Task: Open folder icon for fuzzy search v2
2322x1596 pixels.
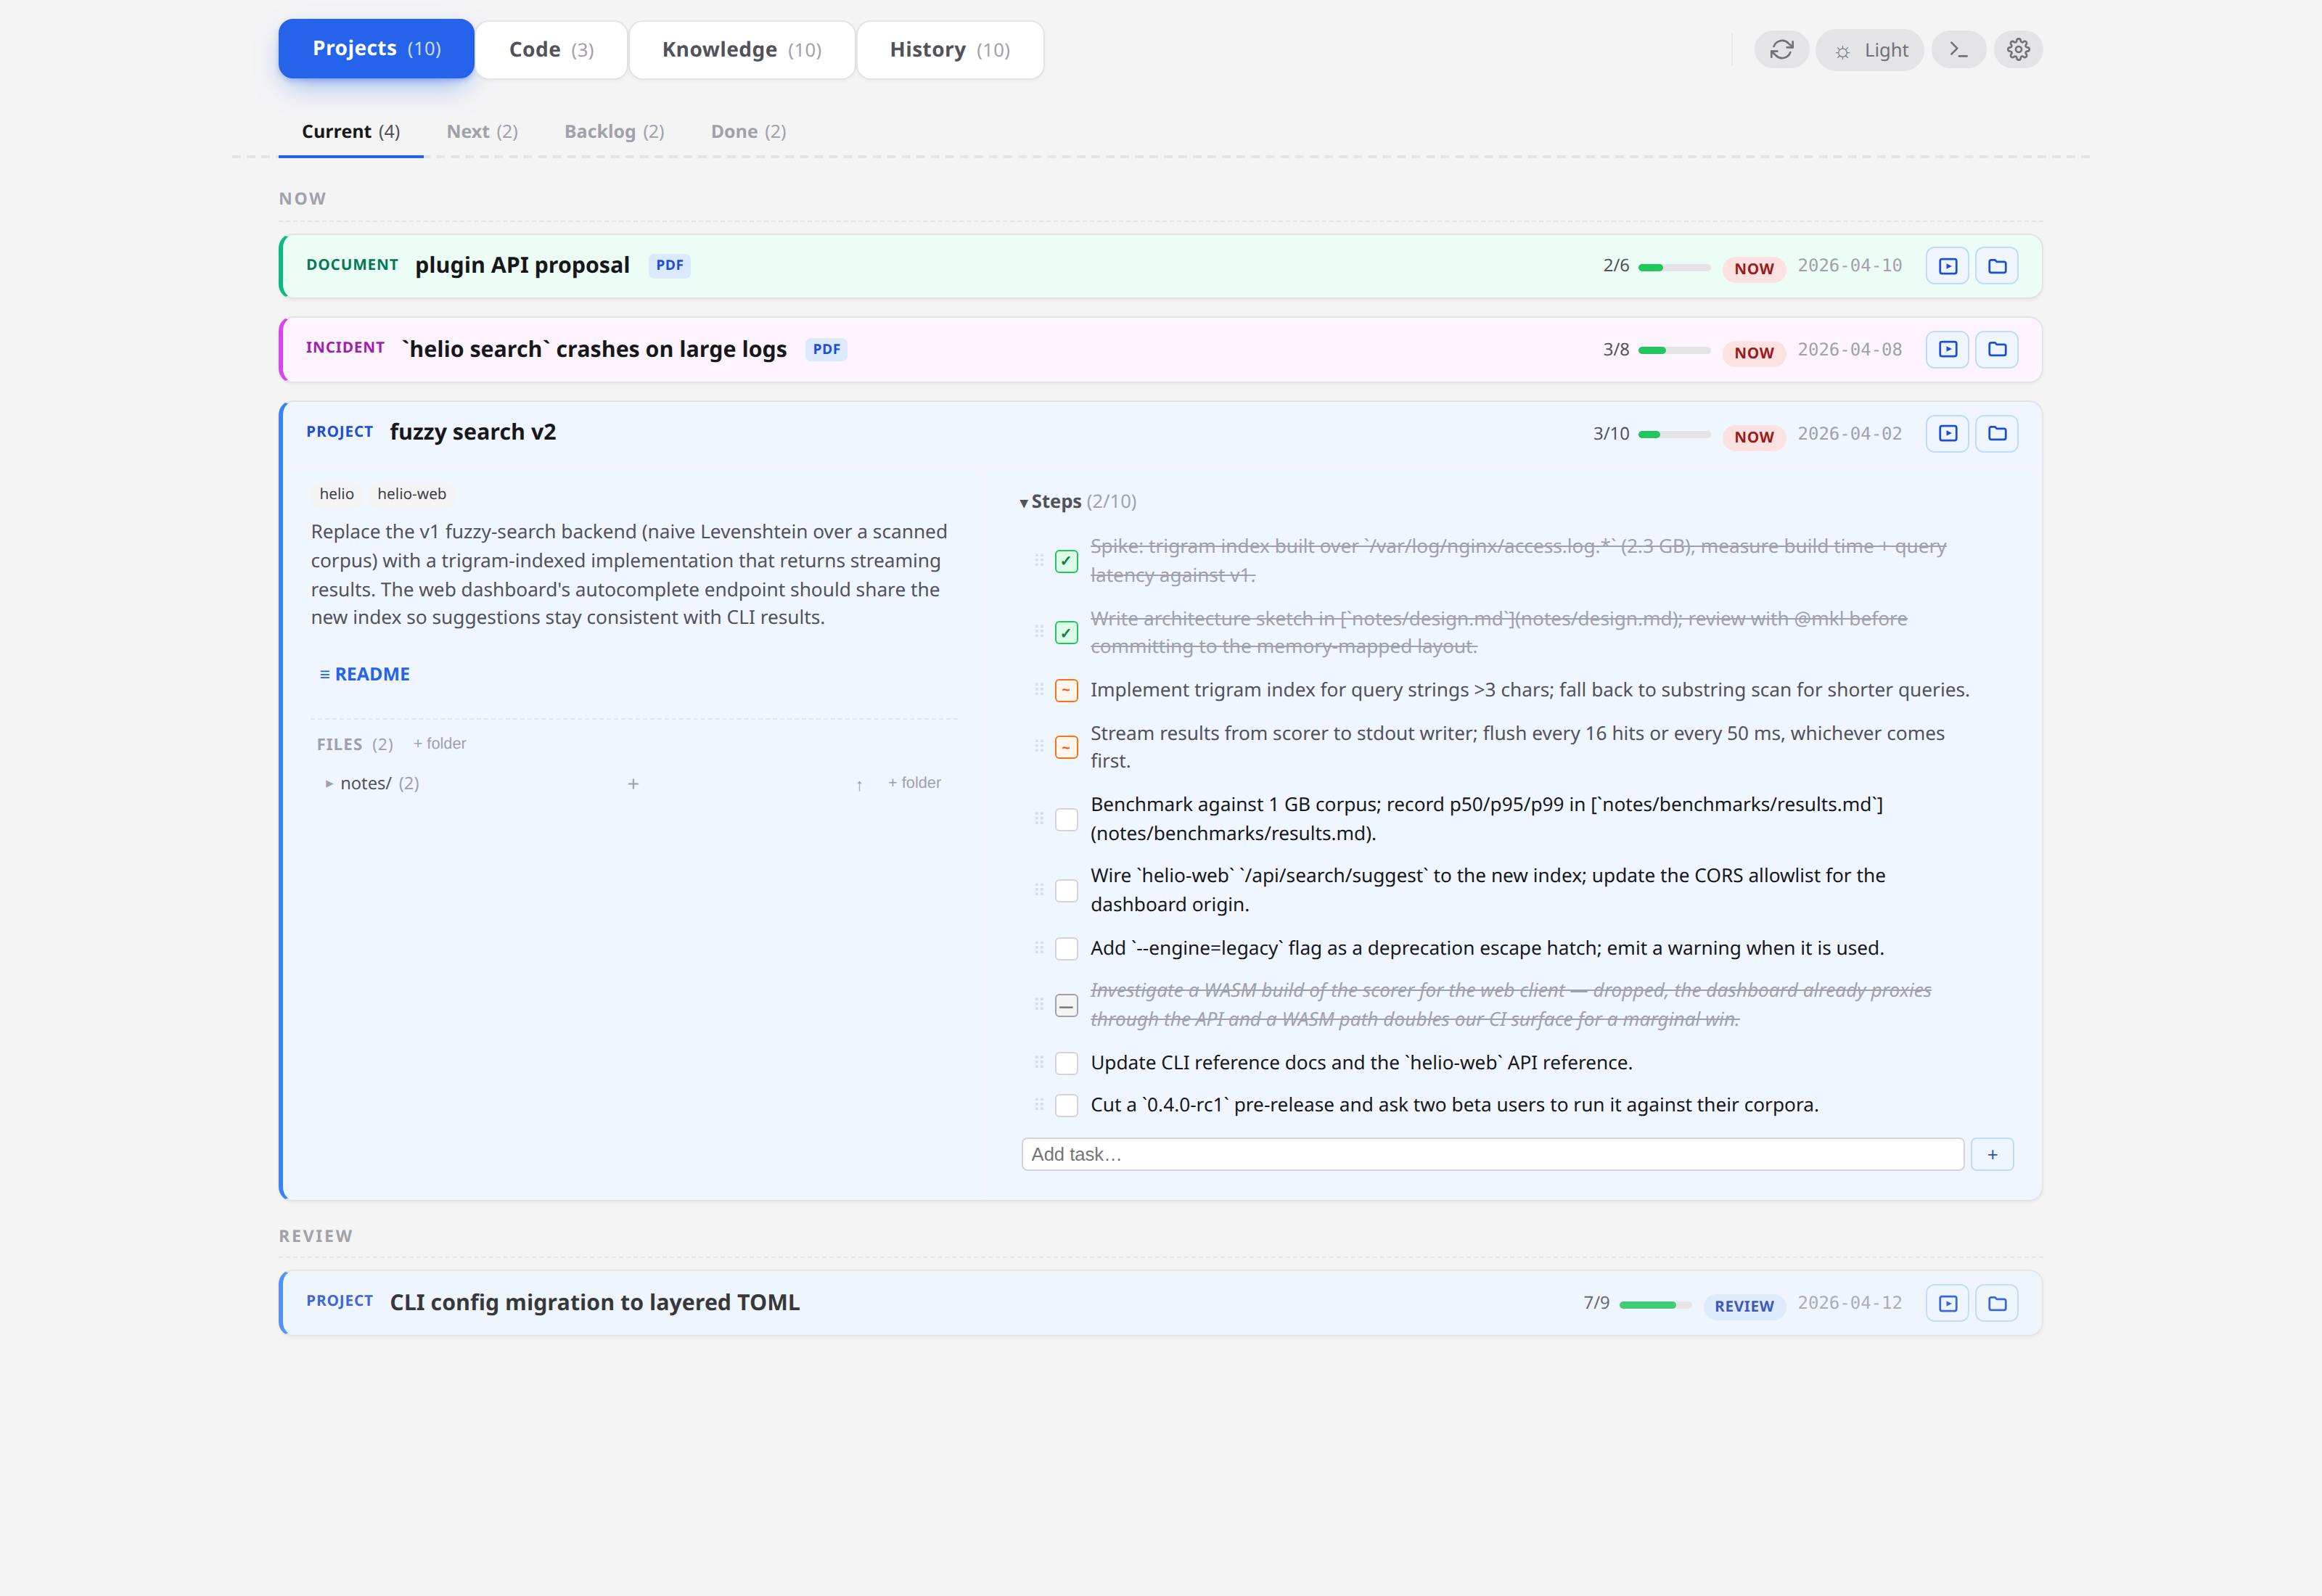Action: click(x=1997, y=434)
